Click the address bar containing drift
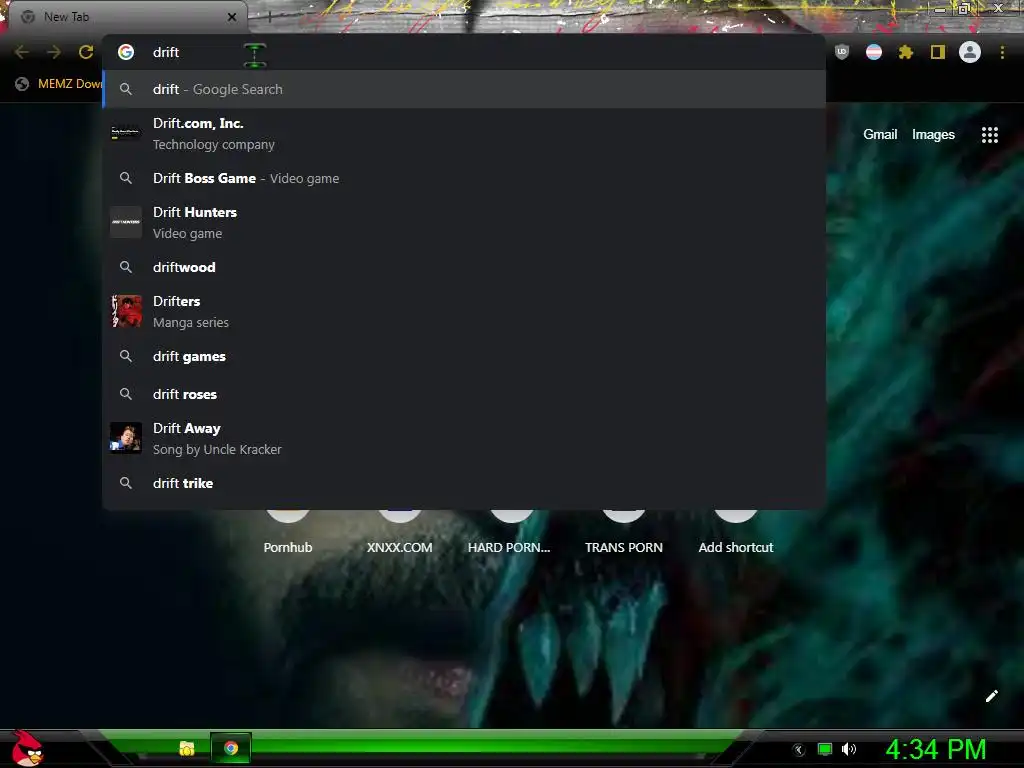This screenshot has height=768, width=1024. pyautogui.click(x=464, y=52)
